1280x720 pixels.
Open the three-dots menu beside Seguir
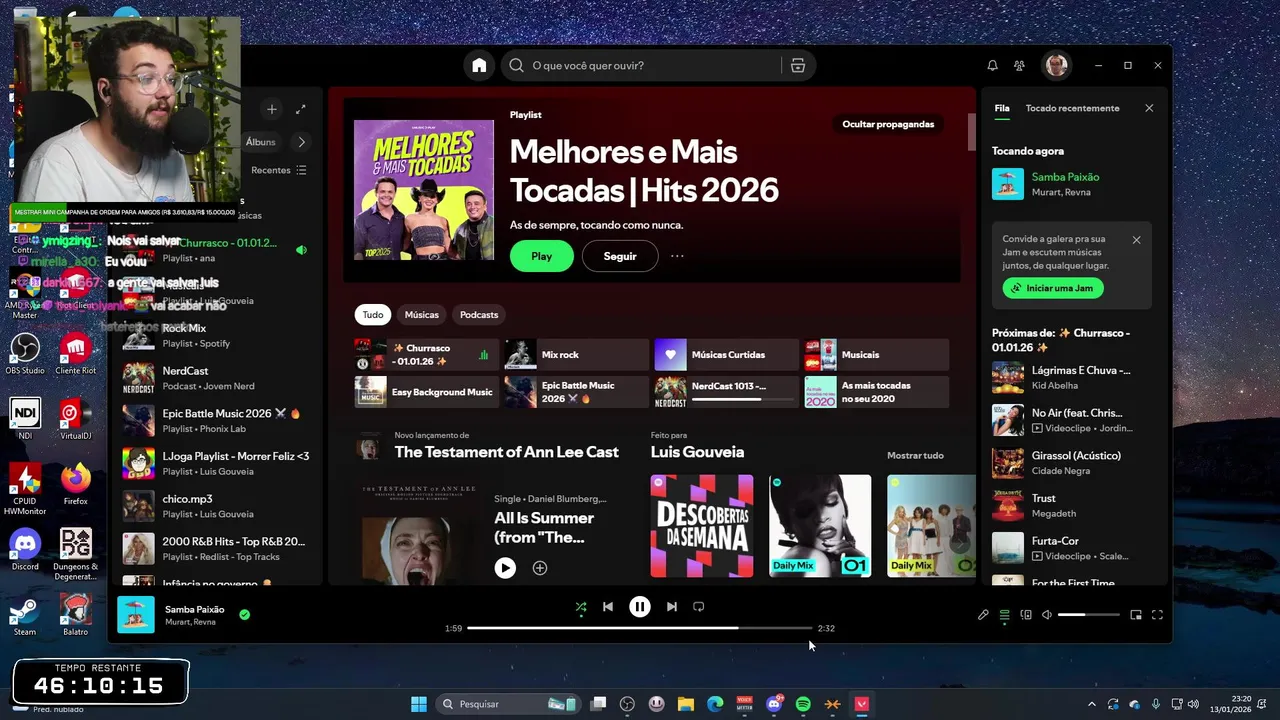click(677, 256)
